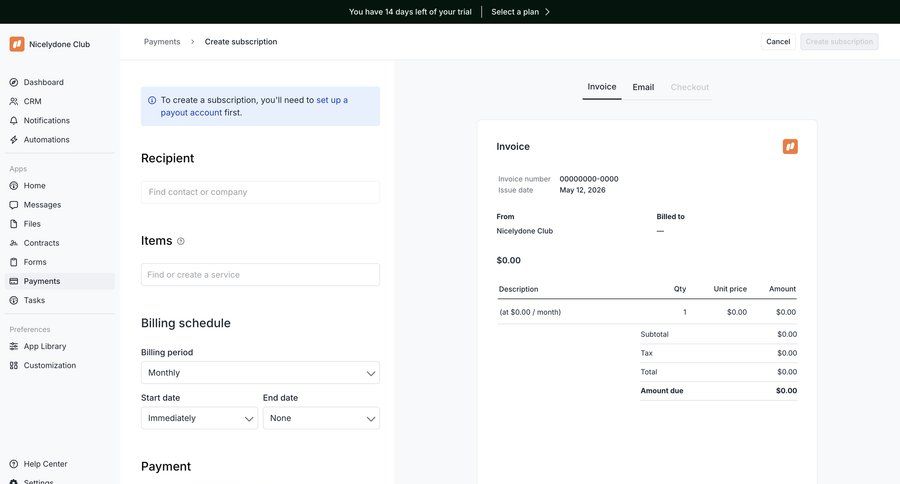Click the CRM people icon
Image resolution: width=900 pixels, height=484 pixels.
coord(14,101)
